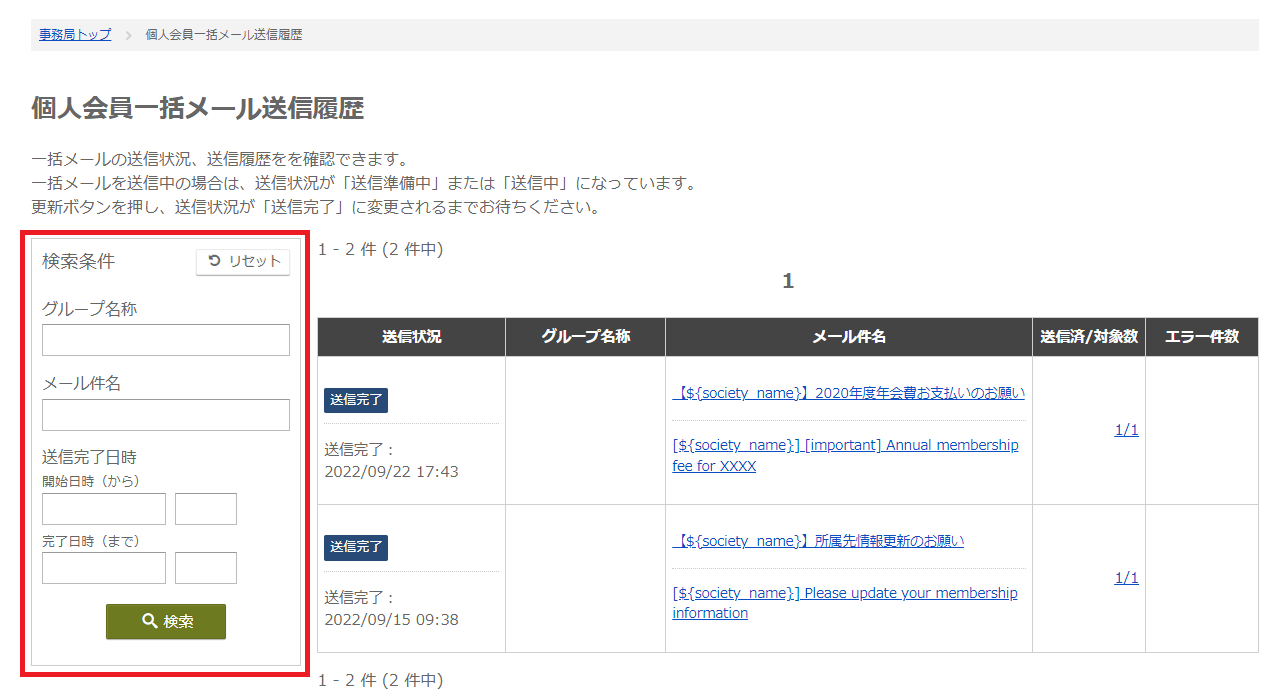
Task: Click the green 検索 button
Action: (166, 621)
